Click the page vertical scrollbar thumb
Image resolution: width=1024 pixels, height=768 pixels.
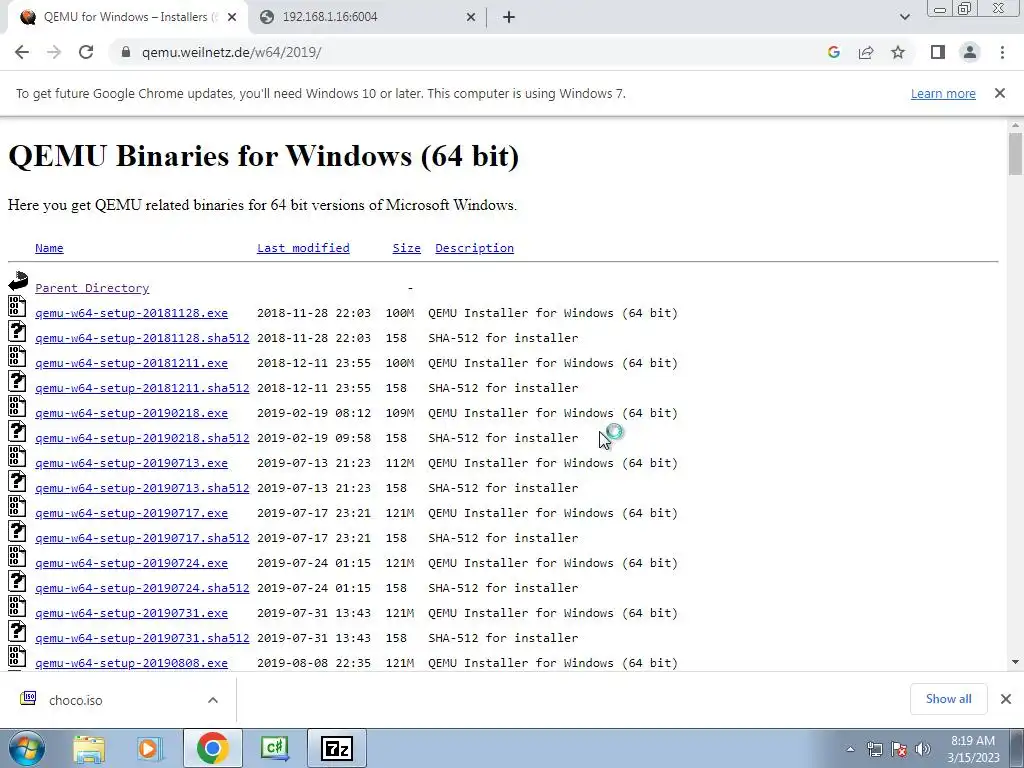click(x=1015, y=153)
